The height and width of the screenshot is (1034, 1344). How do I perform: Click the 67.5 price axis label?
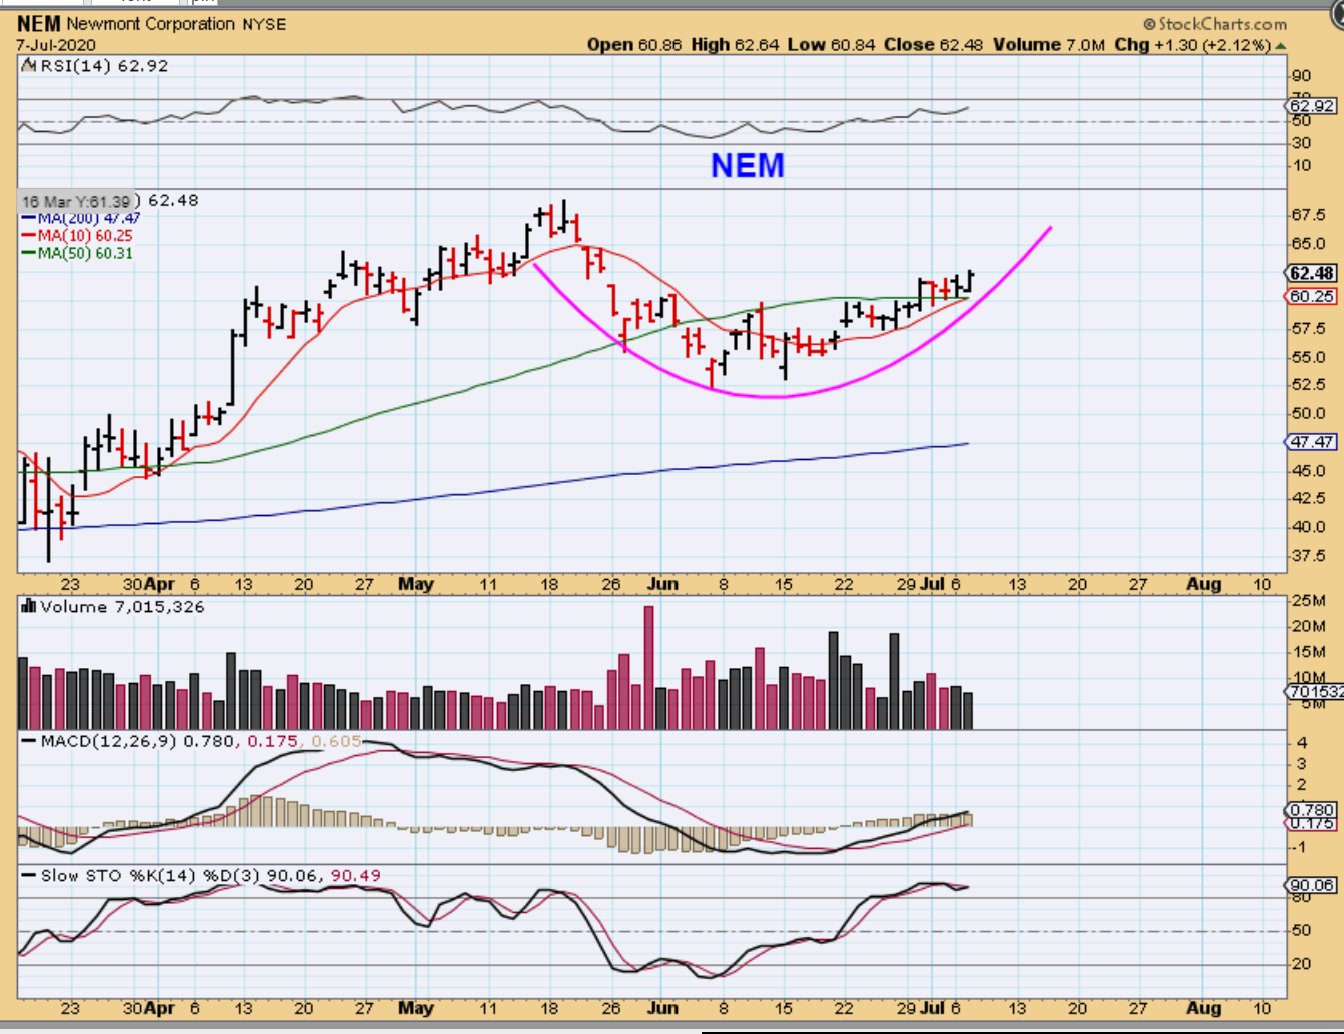click(x=1308, y=216)
